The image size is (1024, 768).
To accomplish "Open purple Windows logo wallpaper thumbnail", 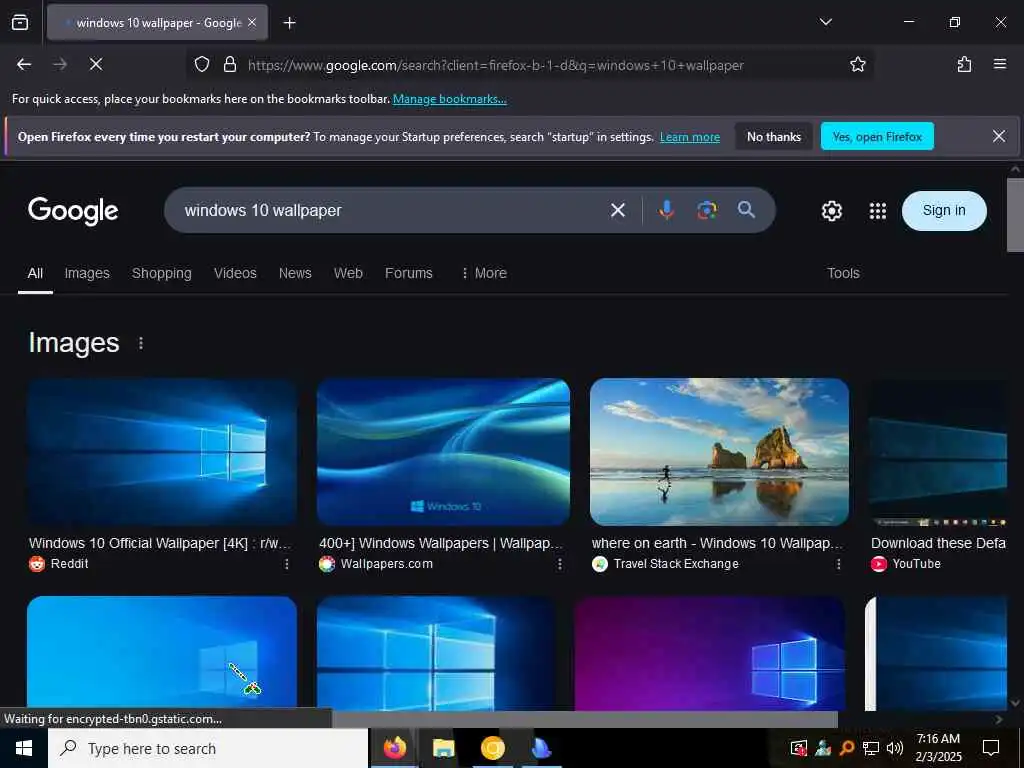I will point(709,653).
